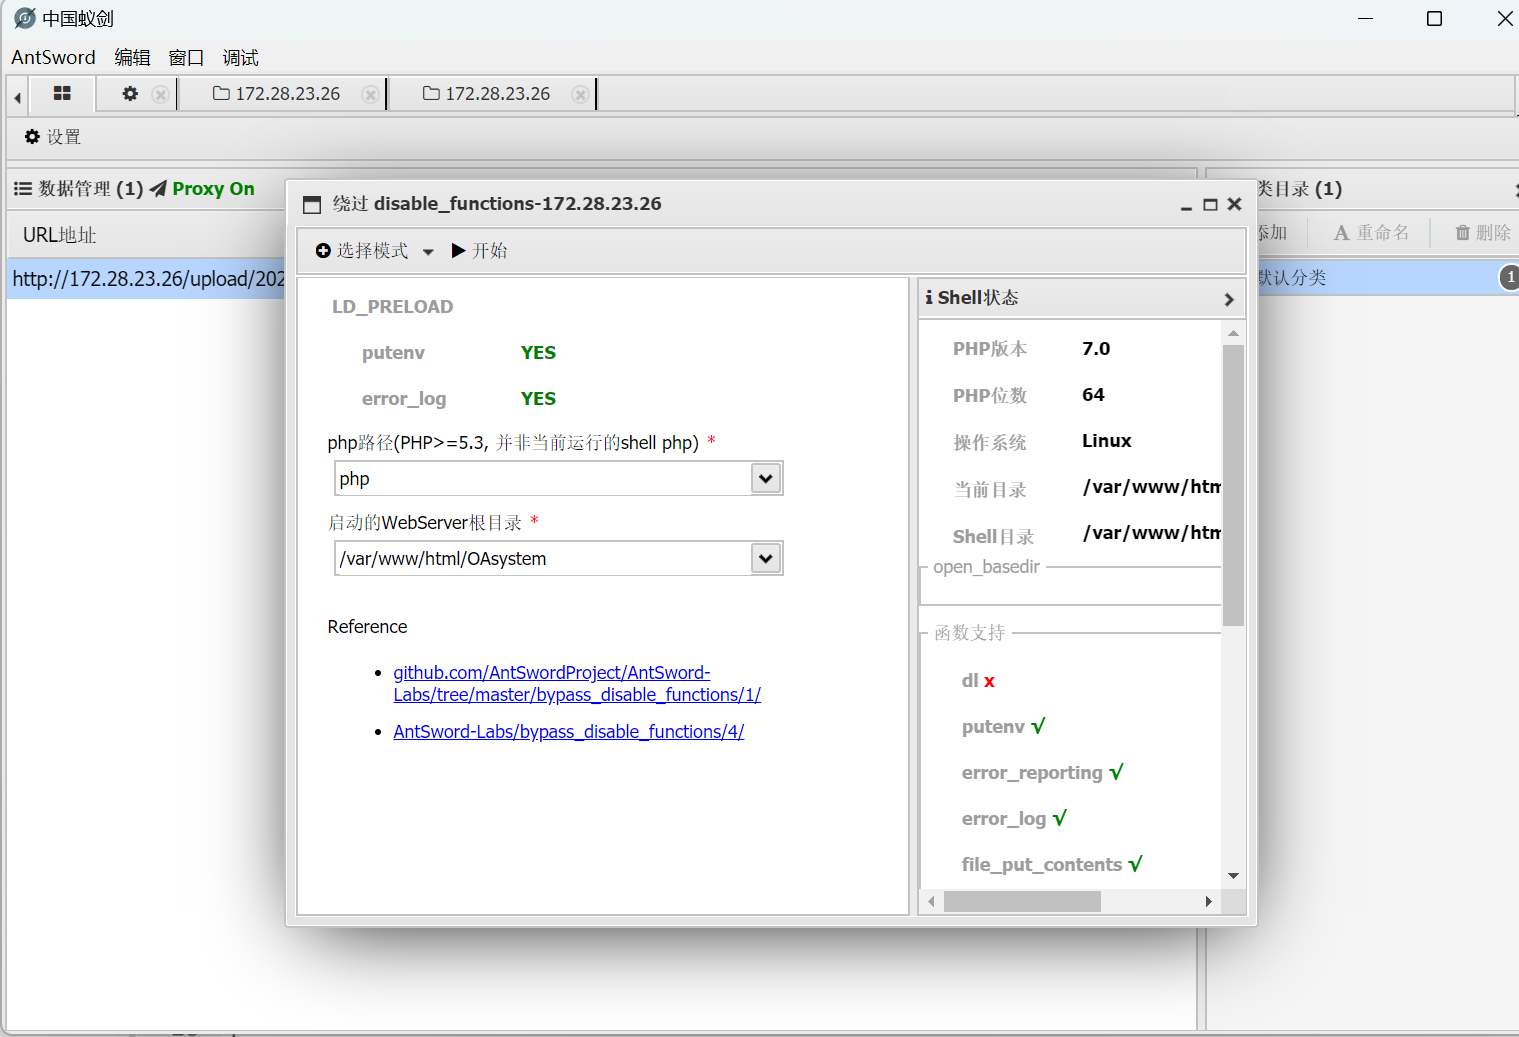The height and width of the screenshot is (1037, 1519).
Task: Open the AntSword-Labs bypass_disable_functions/4 link
Action: (568, 732)
